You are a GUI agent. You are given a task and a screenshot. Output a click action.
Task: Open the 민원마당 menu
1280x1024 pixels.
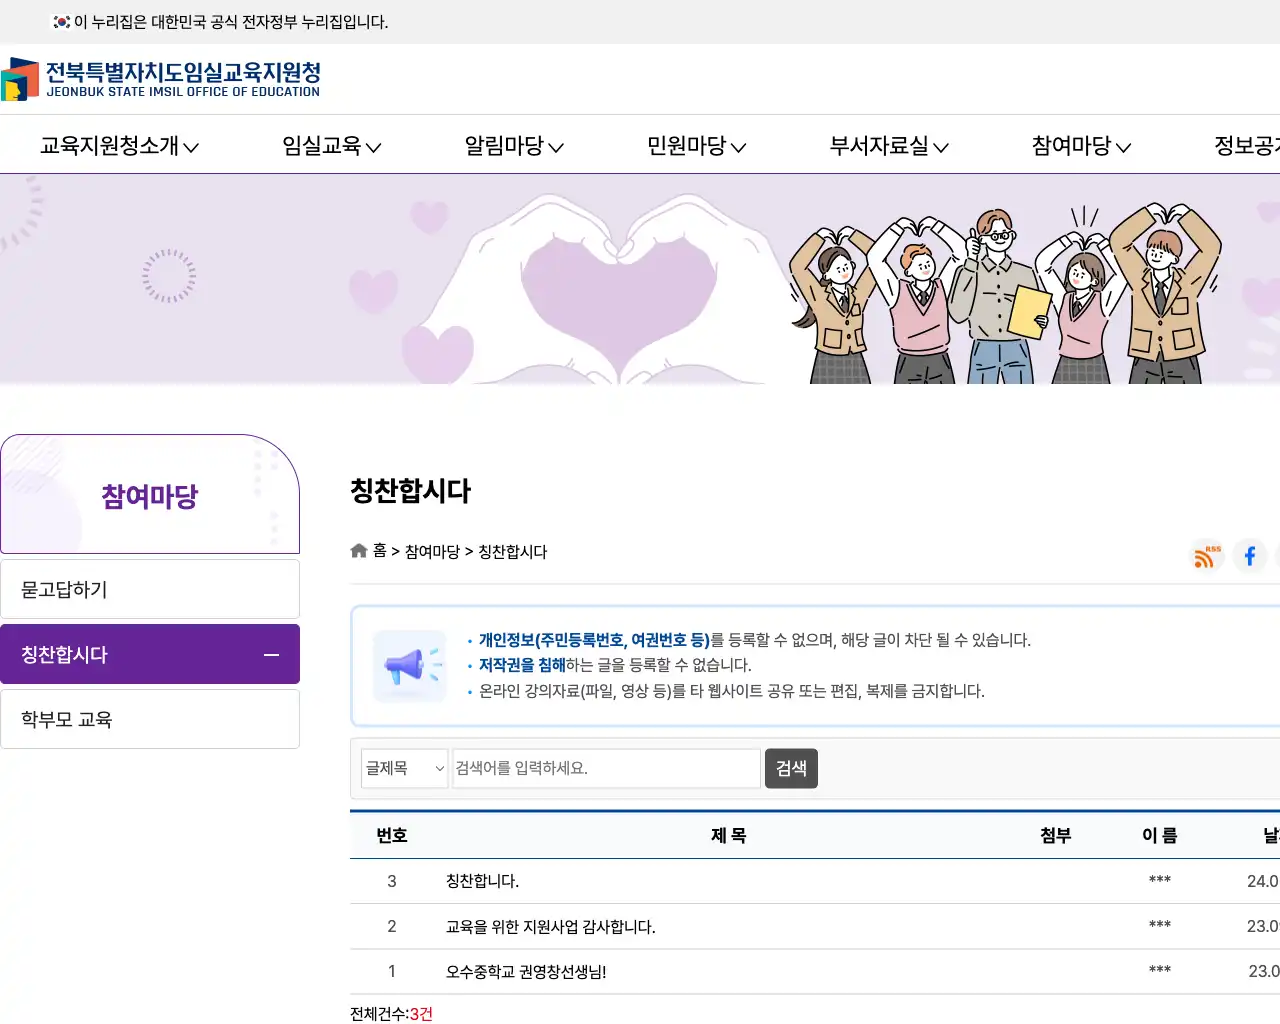695,145
